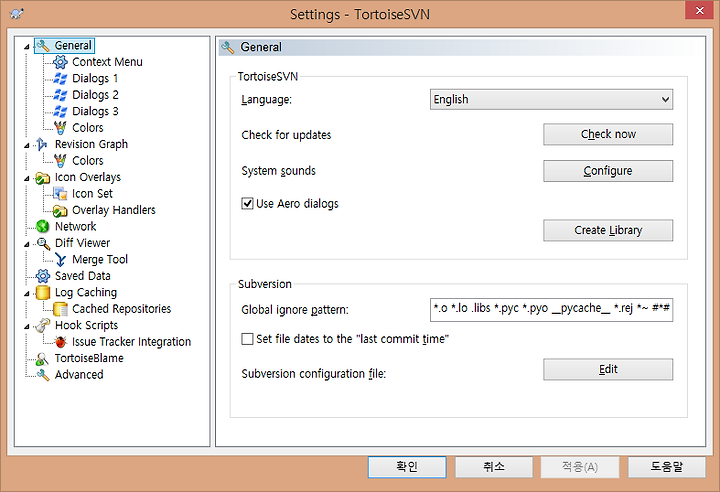Click the Hook Scripts icon

(43, 325)
